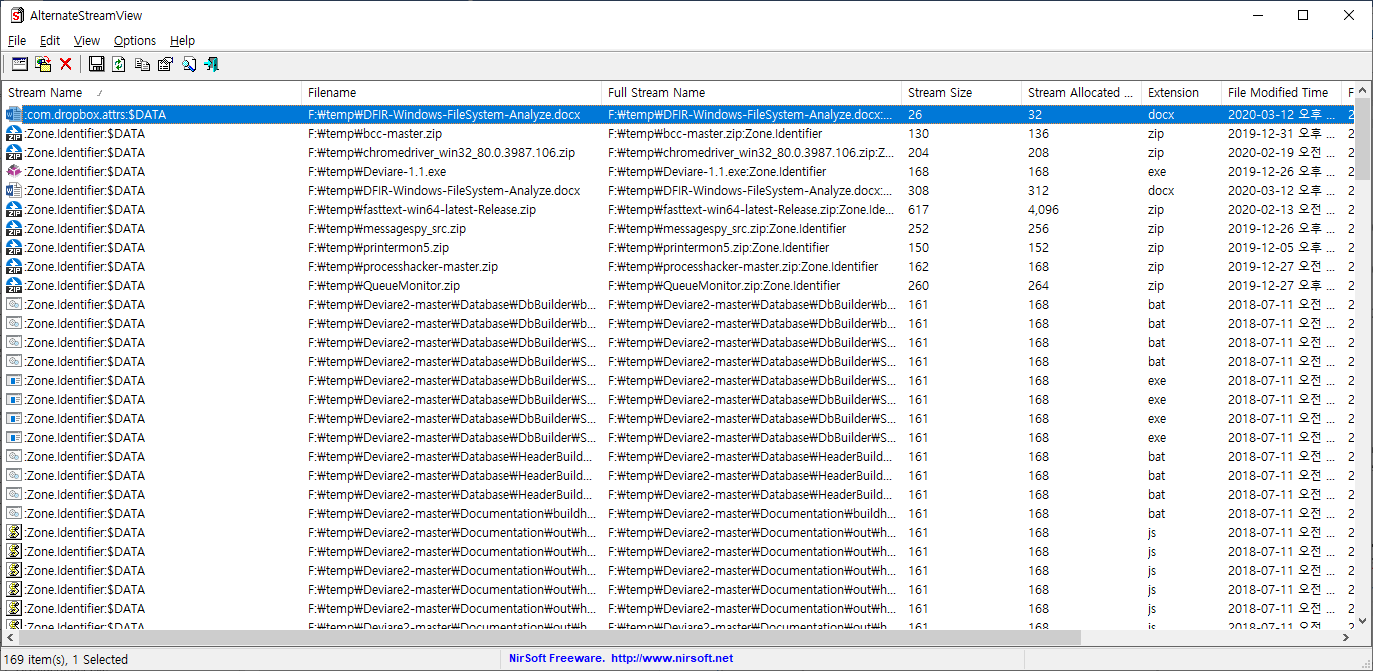Click the red X Delete Streams icon
1373x671 pixels.
pyautogui.click(x=66, y=64)
